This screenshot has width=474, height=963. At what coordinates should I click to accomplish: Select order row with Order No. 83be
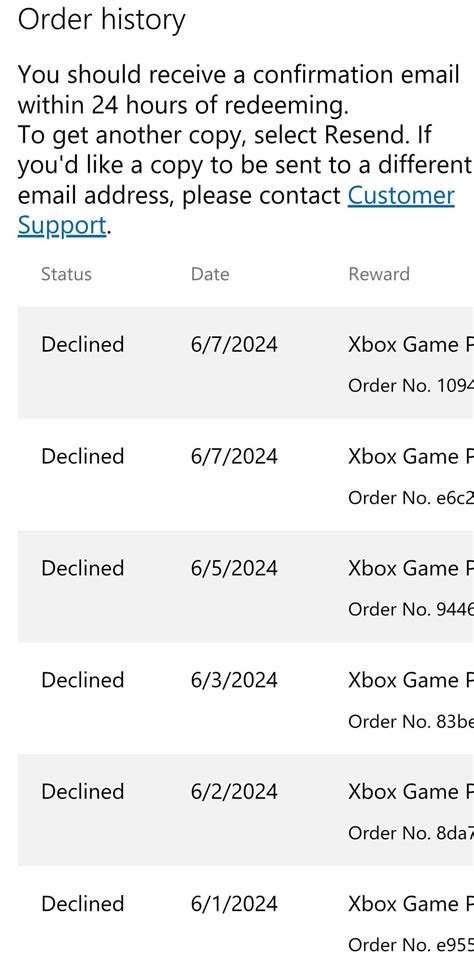tap(246, 698)
